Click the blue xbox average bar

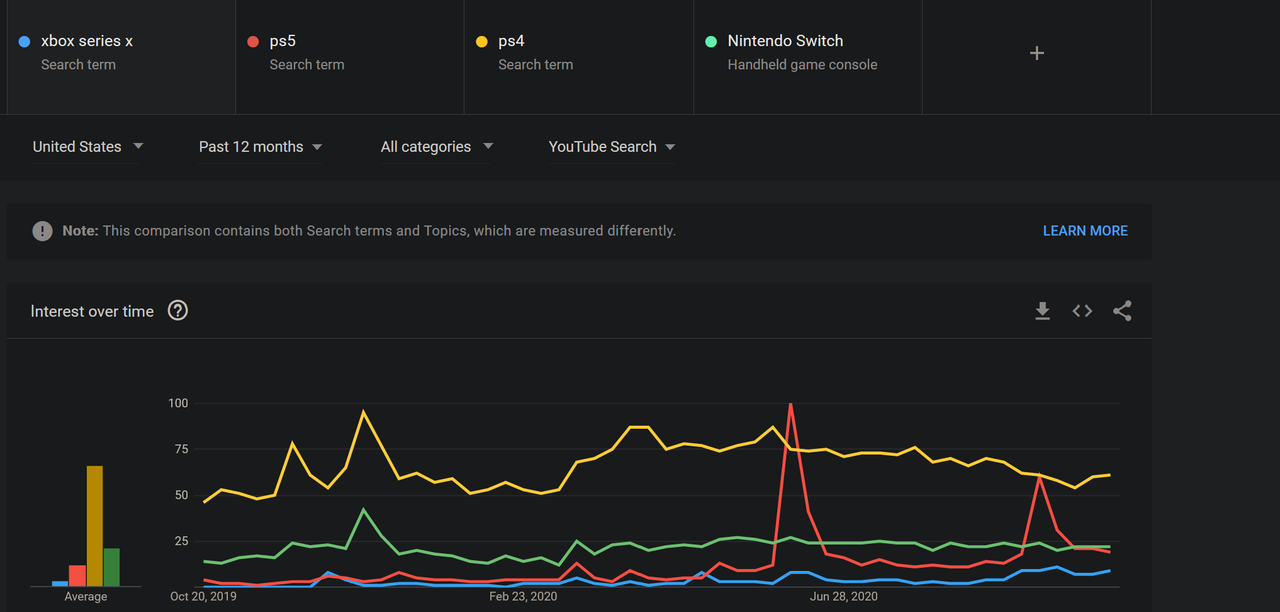(x=60, y=583)
